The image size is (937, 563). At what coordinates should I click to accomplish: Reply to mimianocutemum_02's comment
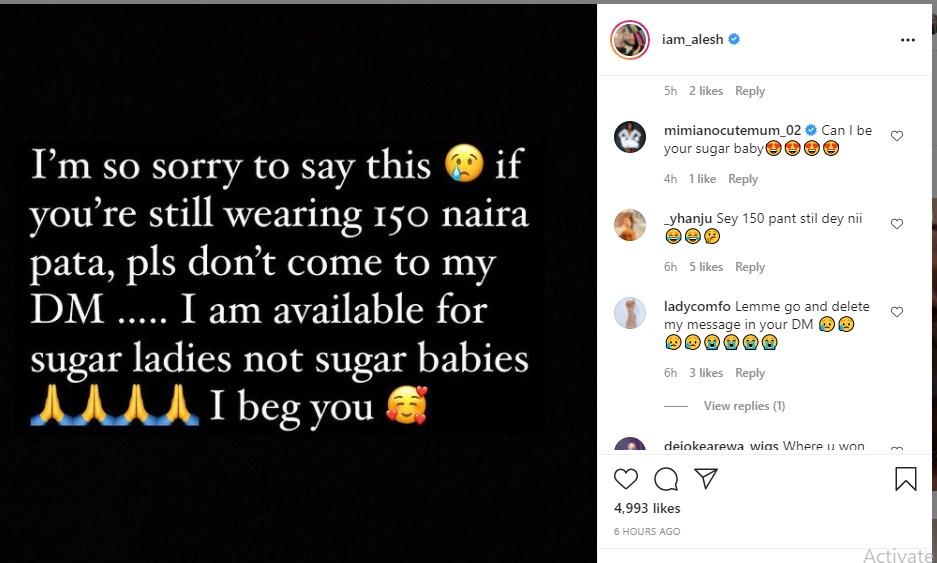click(x=743, y=179)
